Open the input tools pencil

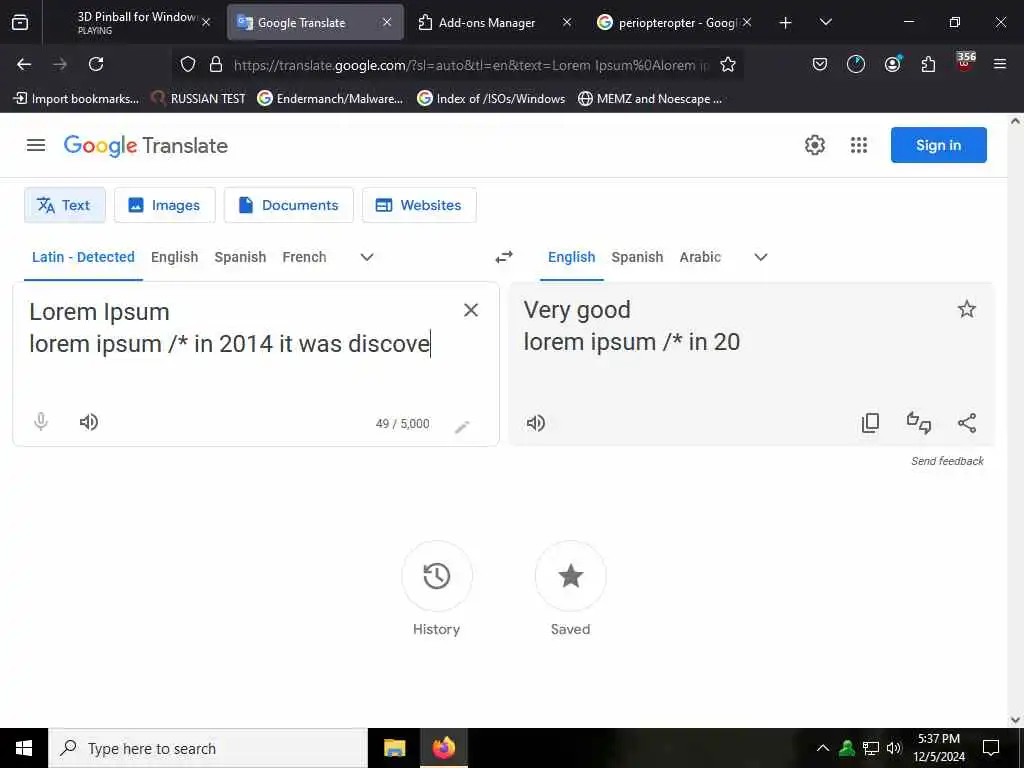tap(462, 427)
